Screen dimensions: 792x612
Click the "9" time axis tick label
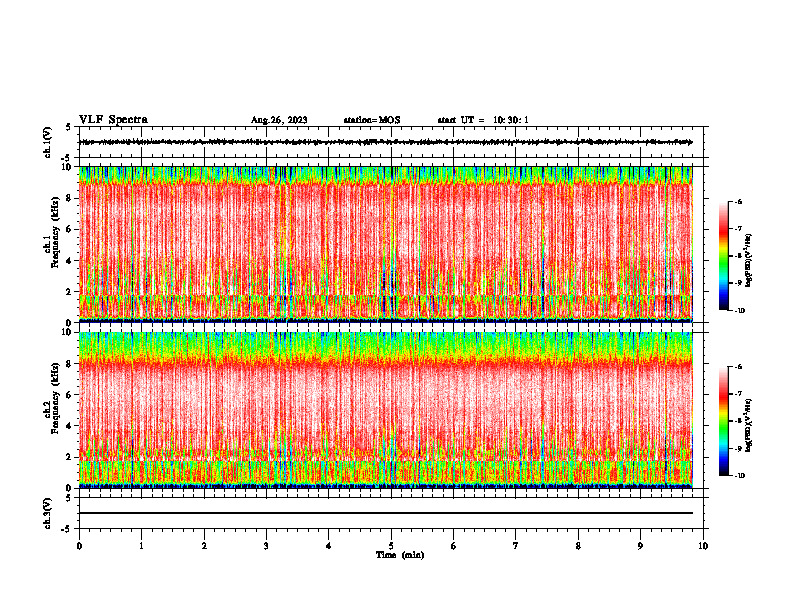point(640,546)
